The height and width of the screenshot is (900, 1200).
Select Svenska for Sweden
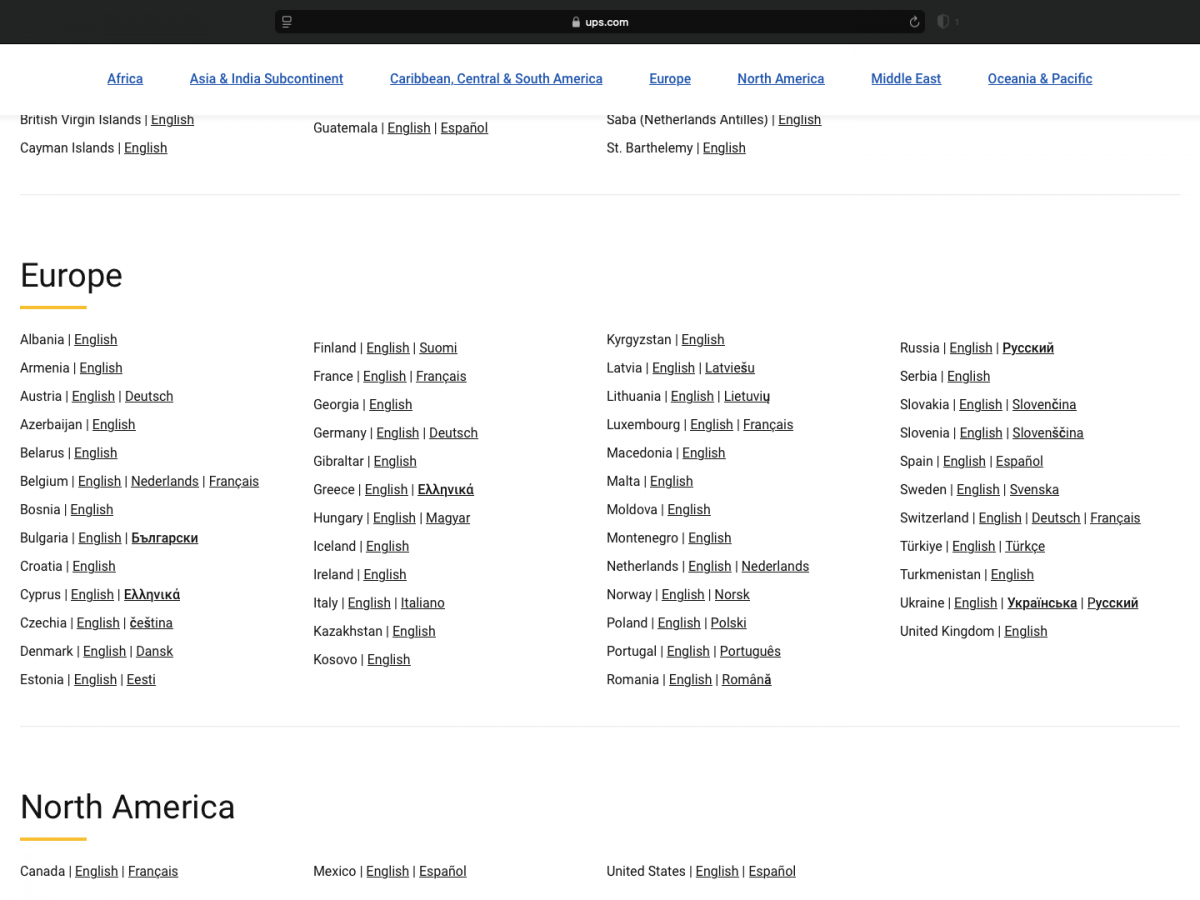tap(1034, 489)
